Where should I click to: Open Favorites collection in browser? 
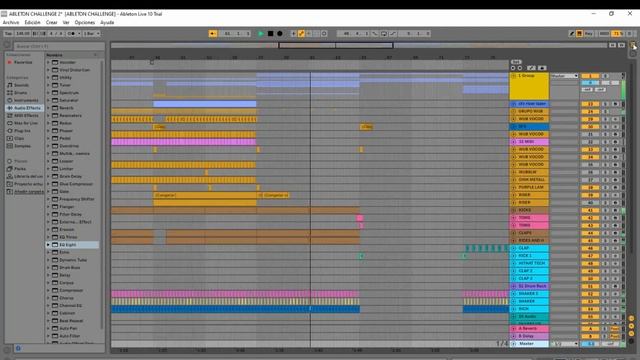[x=23, y=62]
